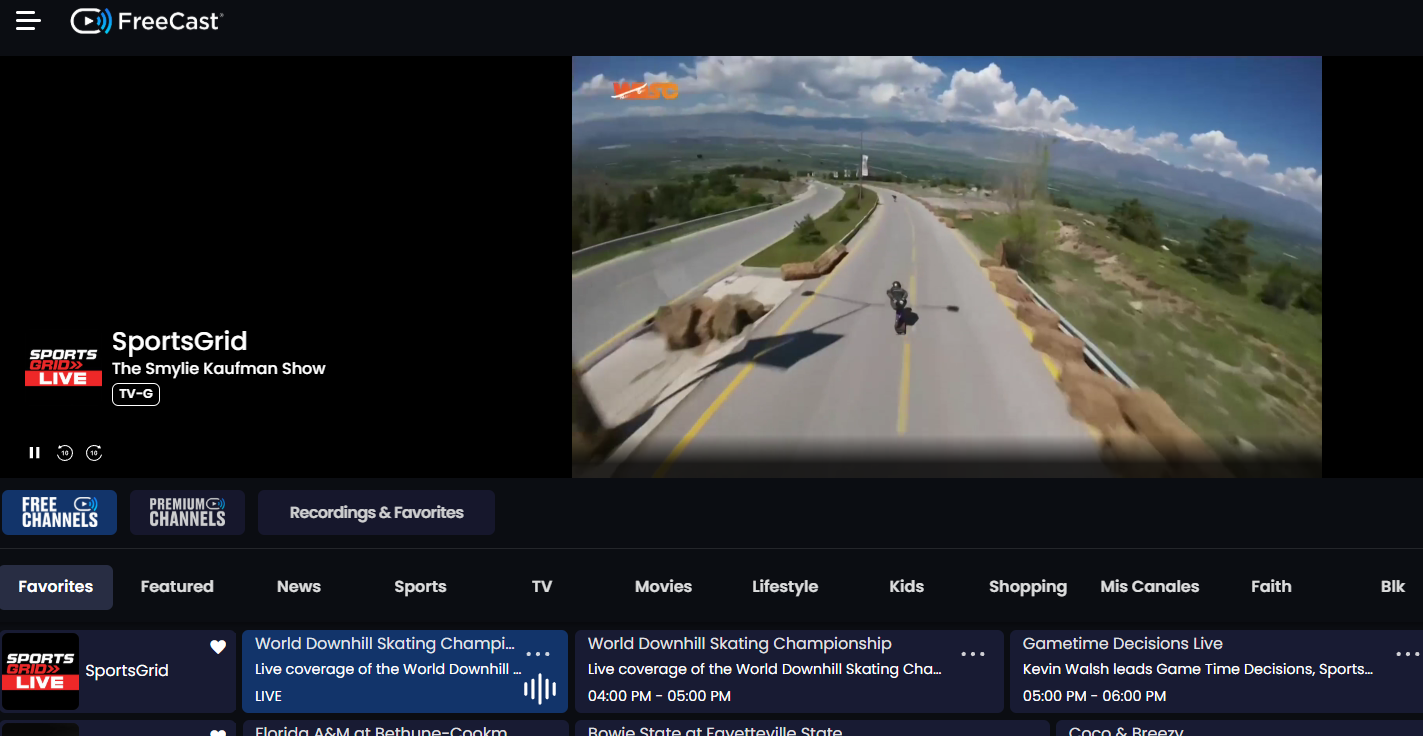Select the Mis Canales category
Viewport: 1423px width, 736px height.
[x=1150, y=587]
